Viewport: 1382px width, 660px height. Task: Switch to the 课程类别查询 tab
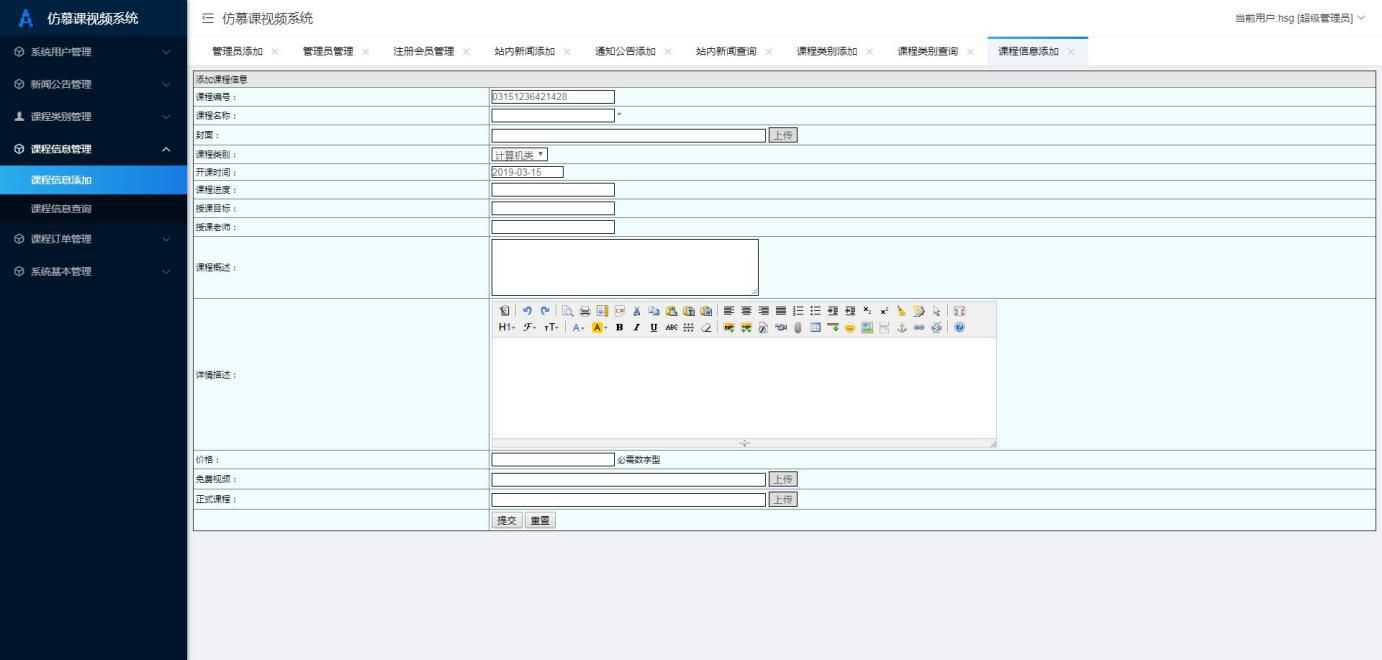928,51
